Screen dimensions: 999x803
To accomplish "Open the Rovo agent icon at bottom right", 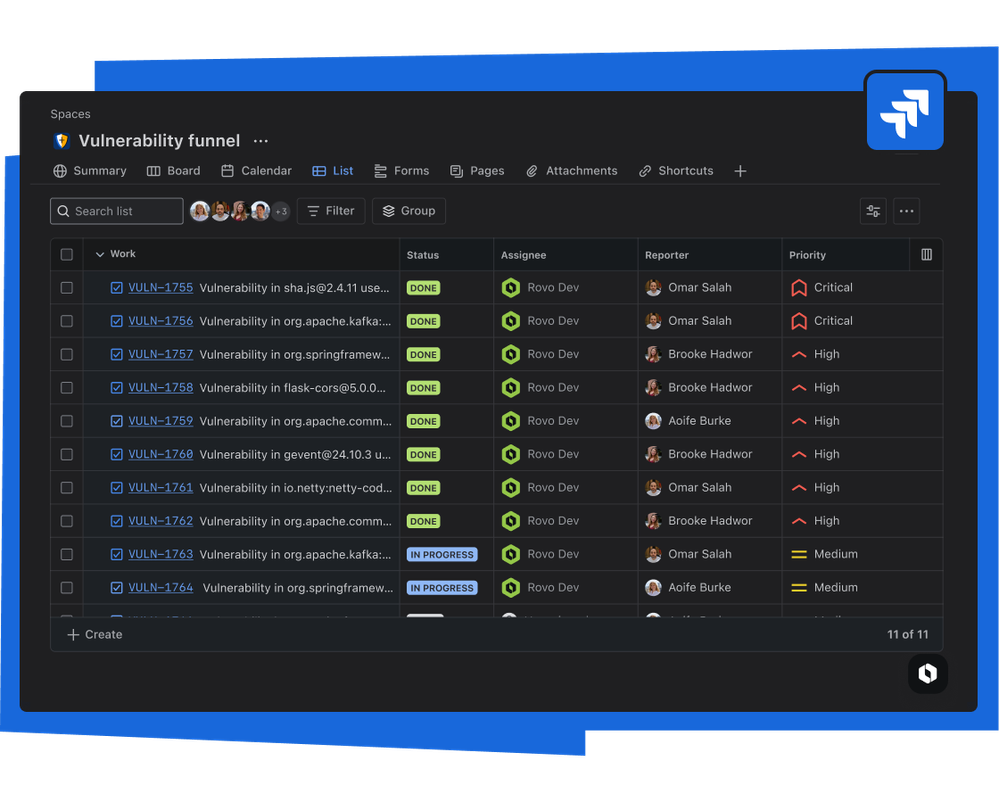I will coord(927,674).
